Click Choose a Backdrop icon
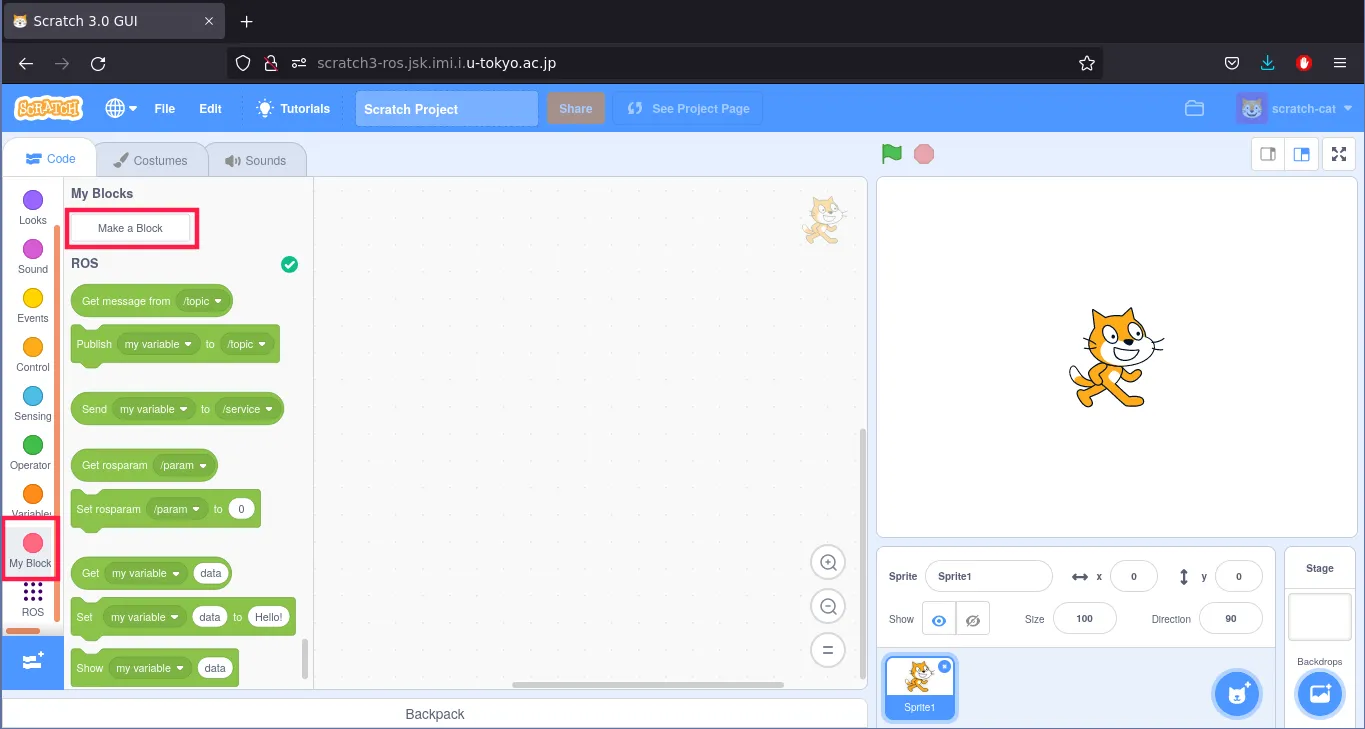The height and width of the screenshot is (729, 1365). tap(1319, 694)
